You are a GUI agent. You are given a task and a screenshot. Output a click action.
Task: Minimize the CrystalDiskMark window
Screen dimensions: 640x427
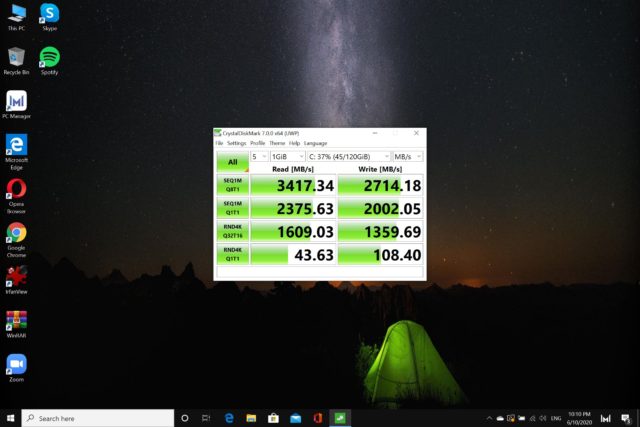click(375, 133)
